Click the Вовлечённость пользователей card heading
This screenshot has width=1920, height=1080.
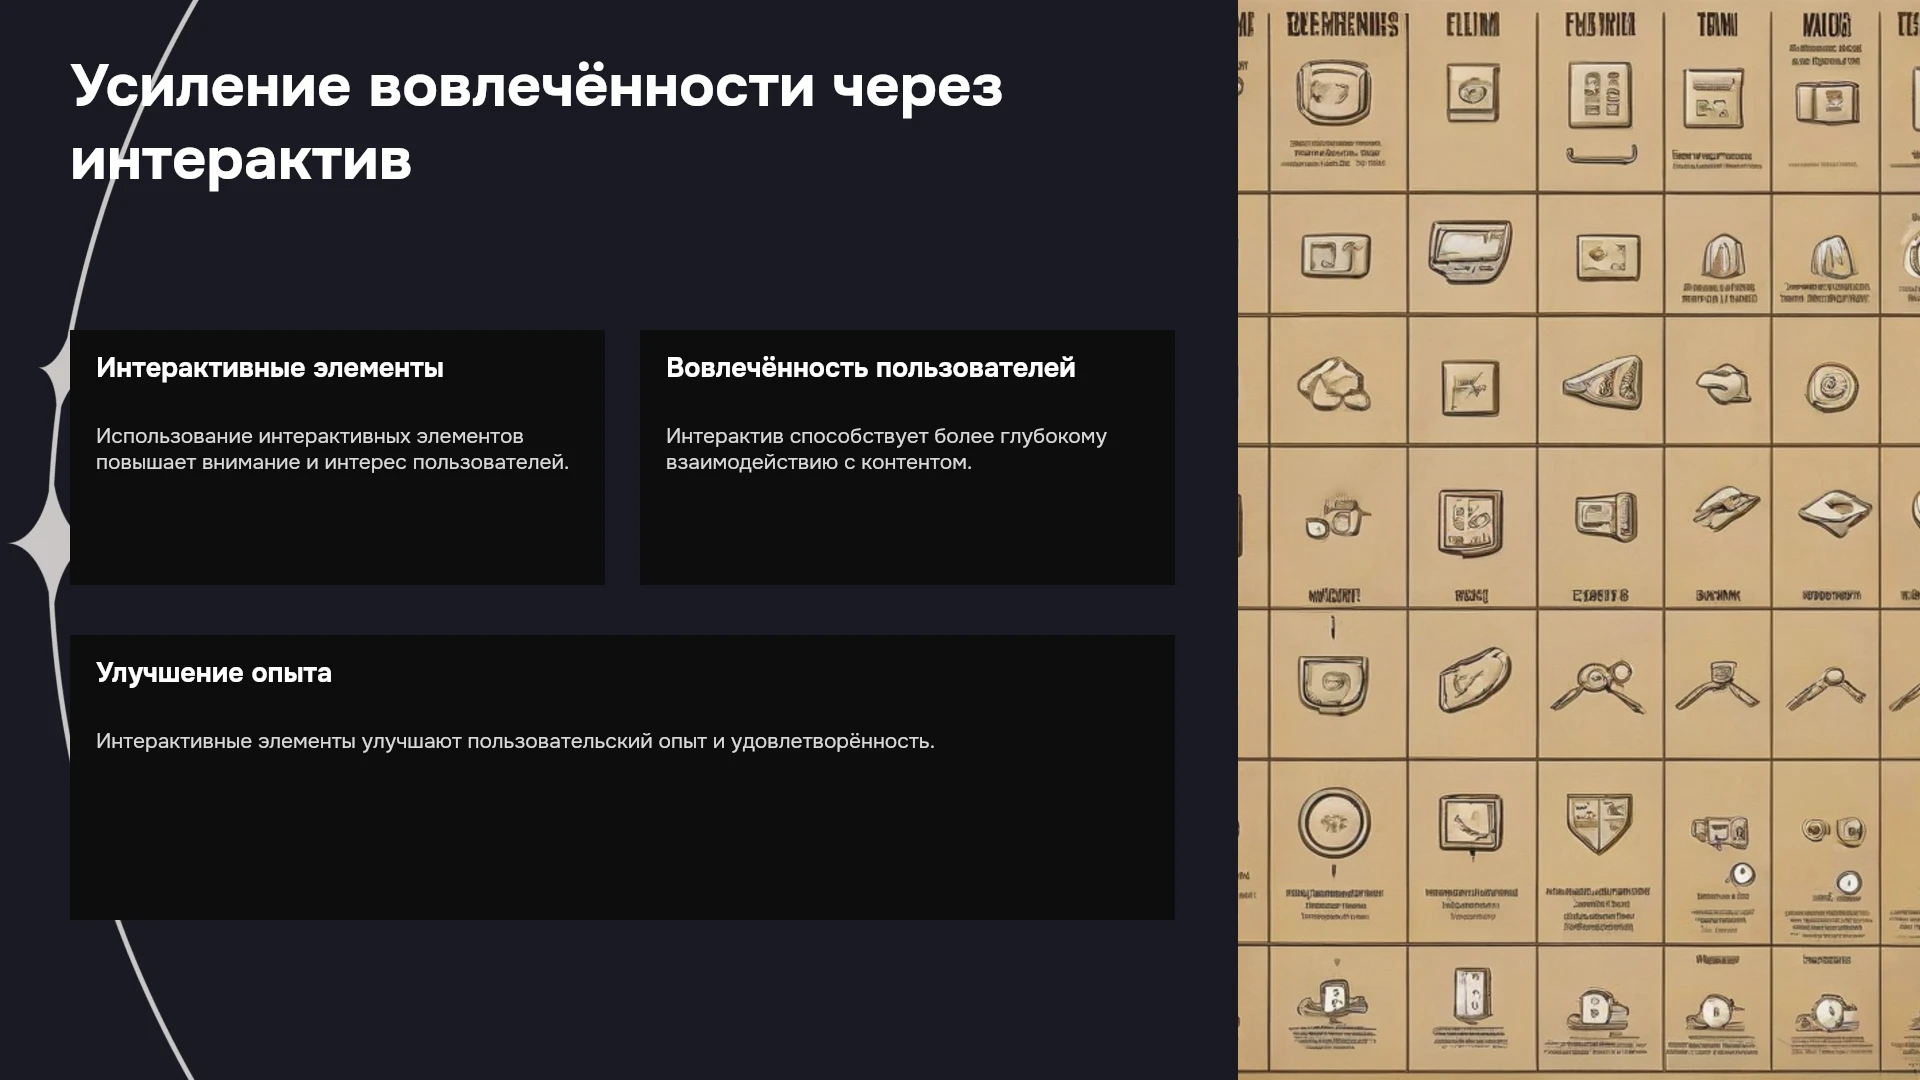coord(871,368)
